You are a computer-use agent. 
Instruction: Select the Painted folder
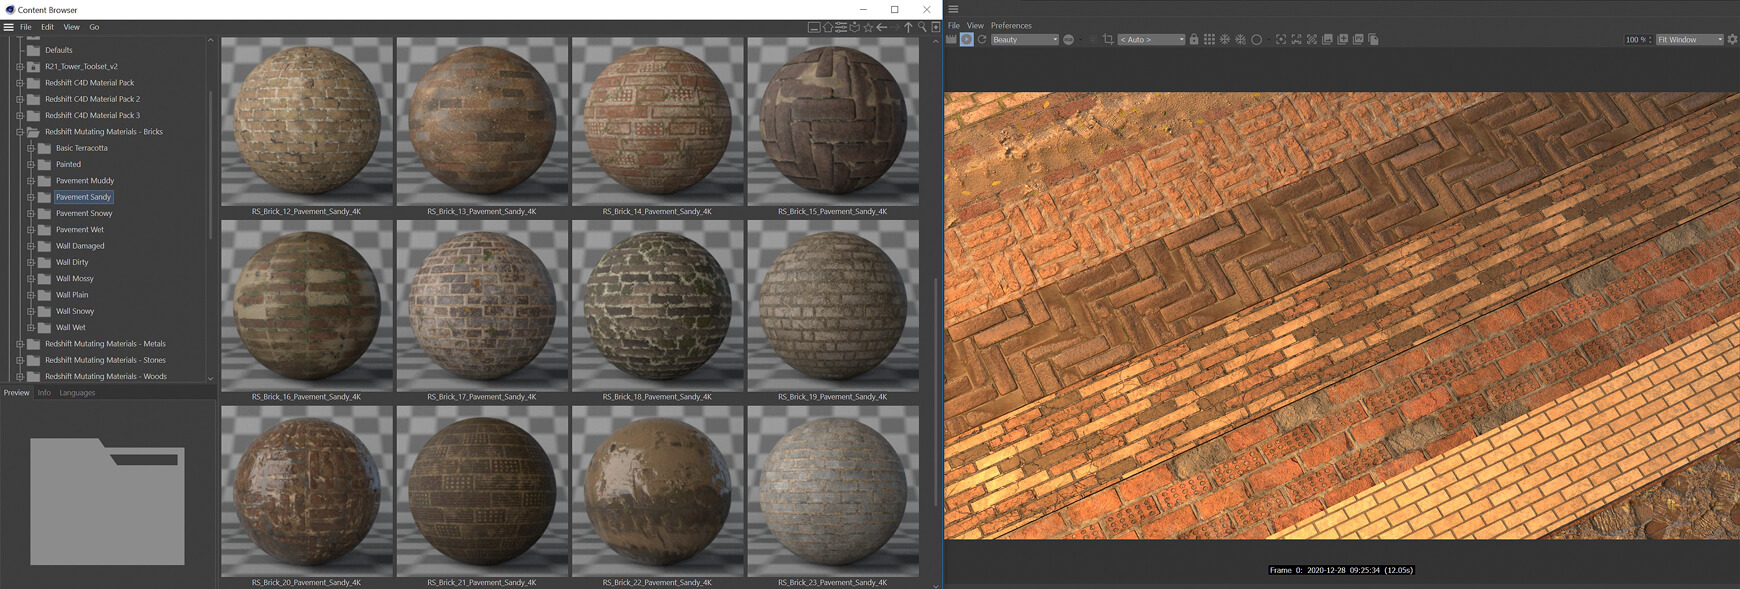(x=68, y=164)
